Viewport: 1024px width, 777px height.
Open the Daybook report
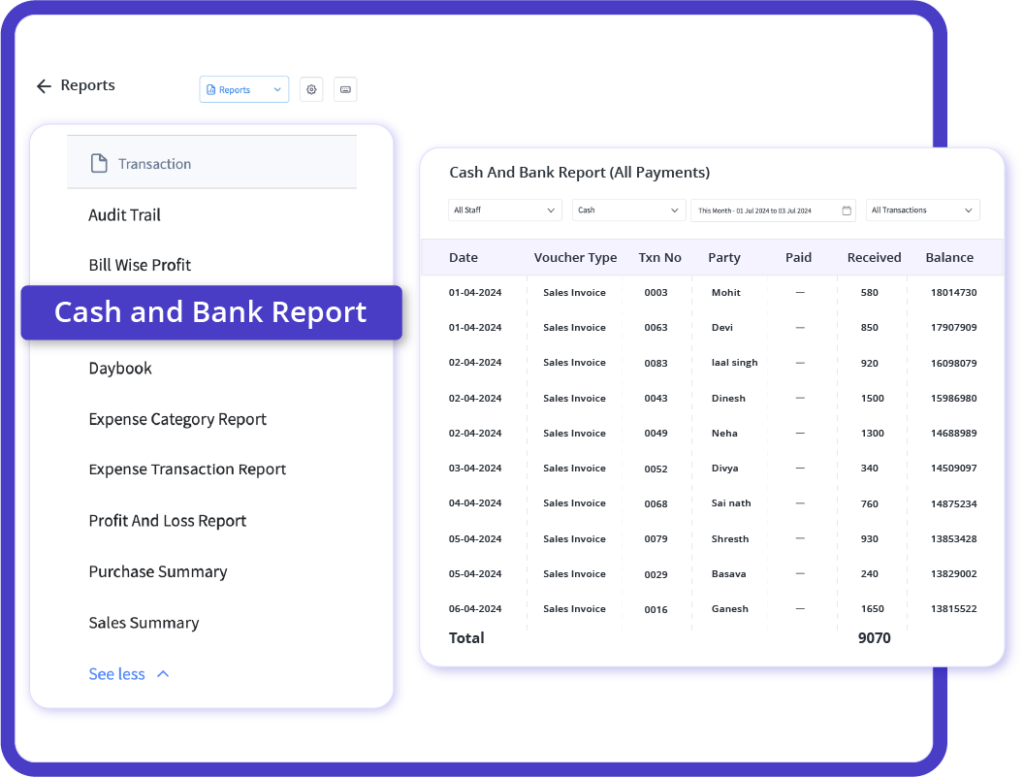click(120, 368)
